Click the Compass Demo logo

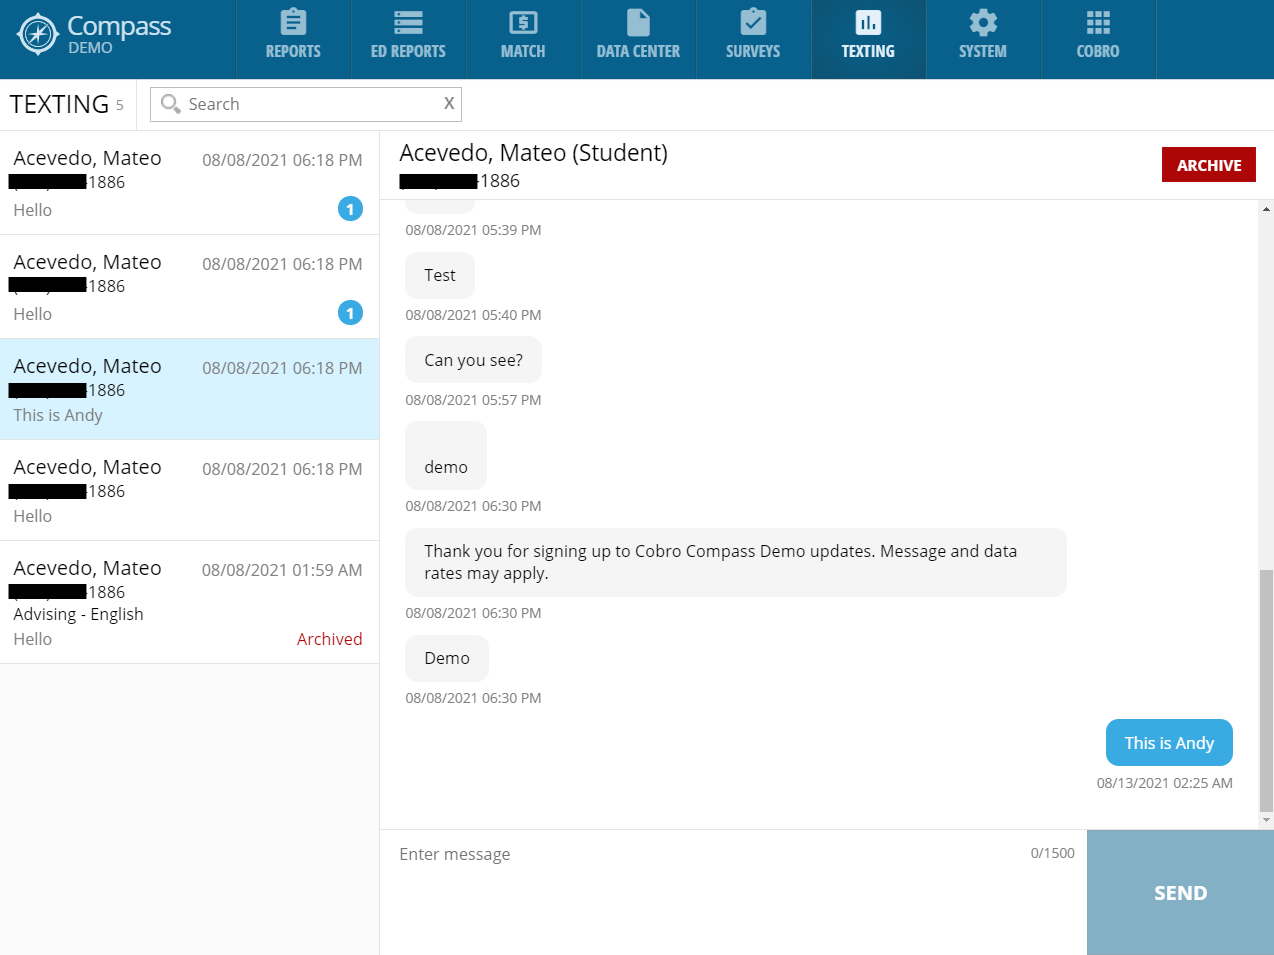[x=95, y=35]
